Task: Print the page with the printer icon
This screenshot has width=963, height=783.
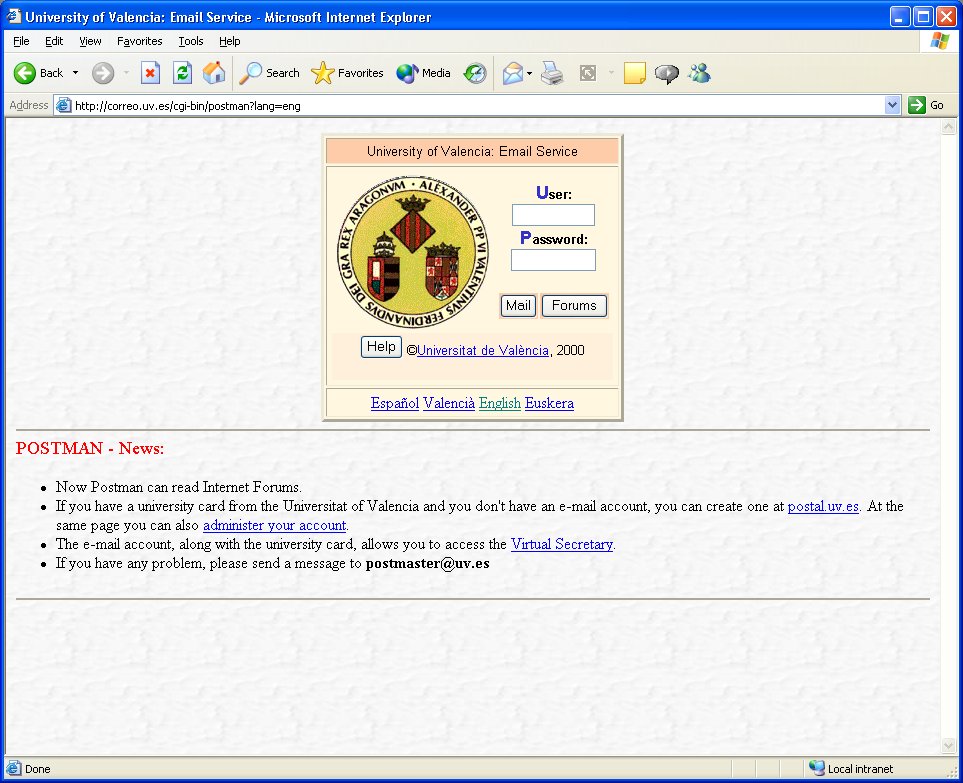Action: point(552,73)
